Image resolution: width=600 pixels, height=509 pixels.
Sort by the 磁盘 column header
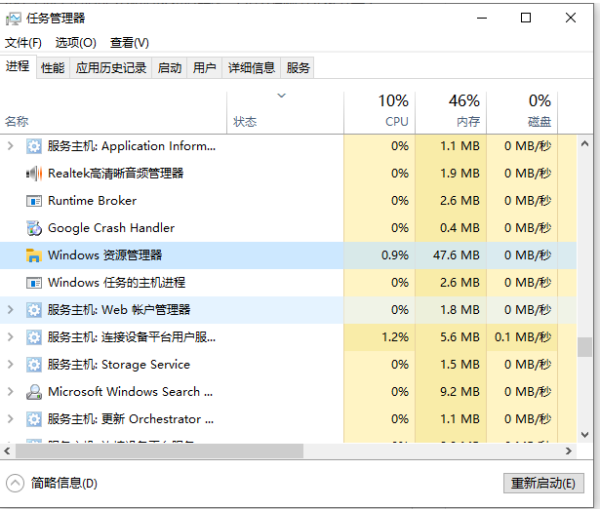[522, 113]
